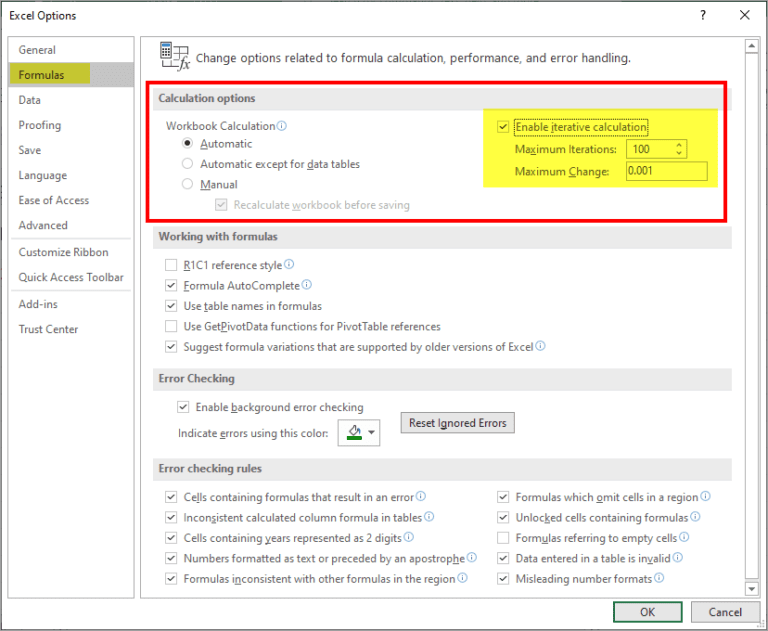Viewport: 768px width, 631px height.
Task: Open the Add-ins options category
Action: click(x=71, y=304)
